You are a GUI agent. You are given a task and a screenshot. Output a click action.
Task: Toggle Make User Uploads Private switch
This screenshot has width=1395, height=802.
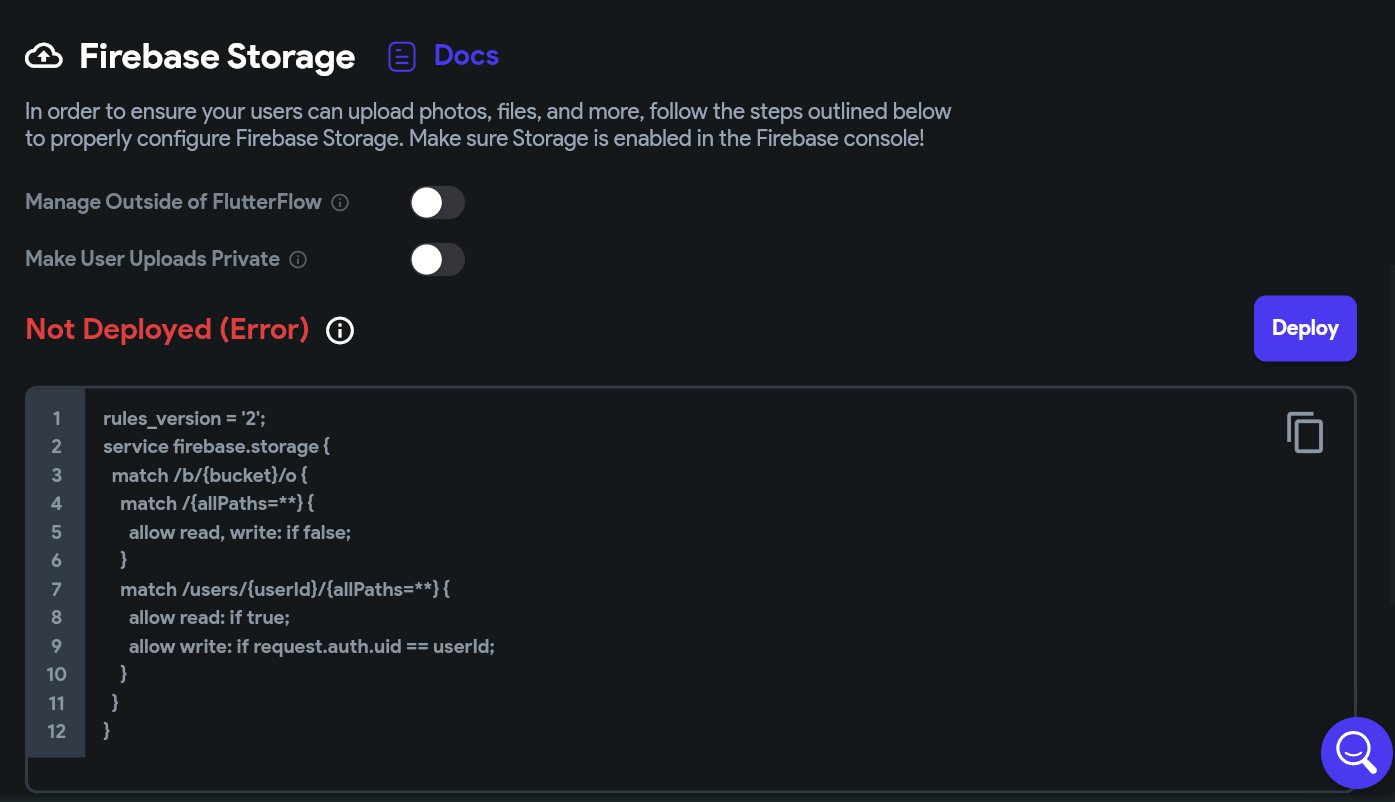click(437, 260)
